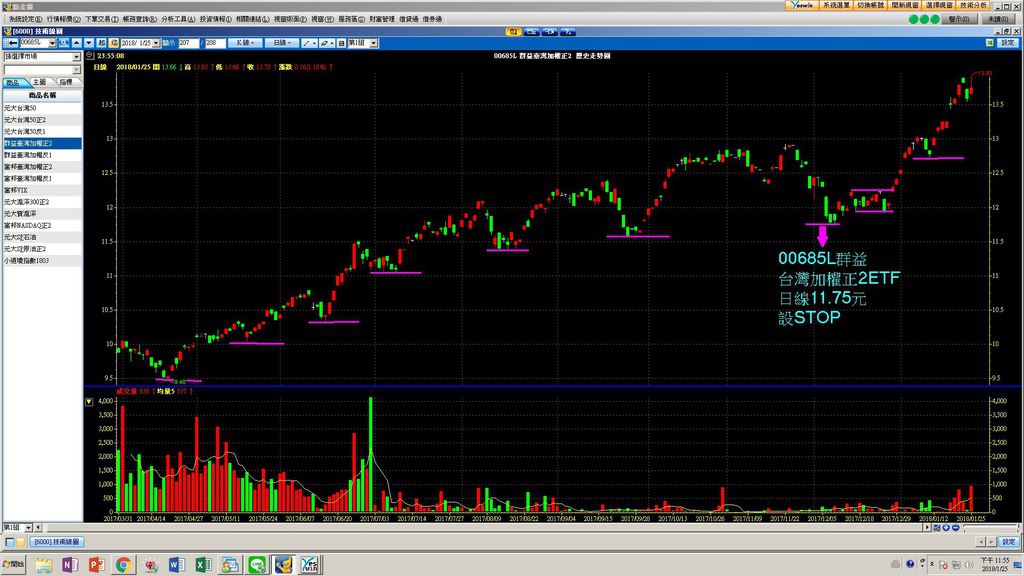This screenshot has height=576, width=1024.
Task: Select 群益臺灣加權反1 in product list
Action: point(42,155)
